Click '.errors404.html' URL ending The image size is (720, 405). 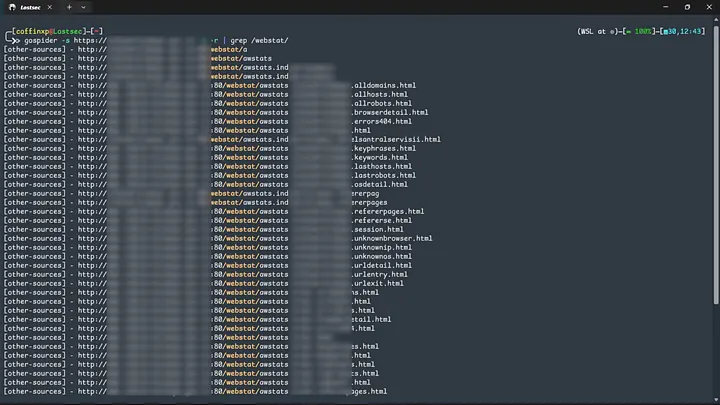[x=382, y=122]
